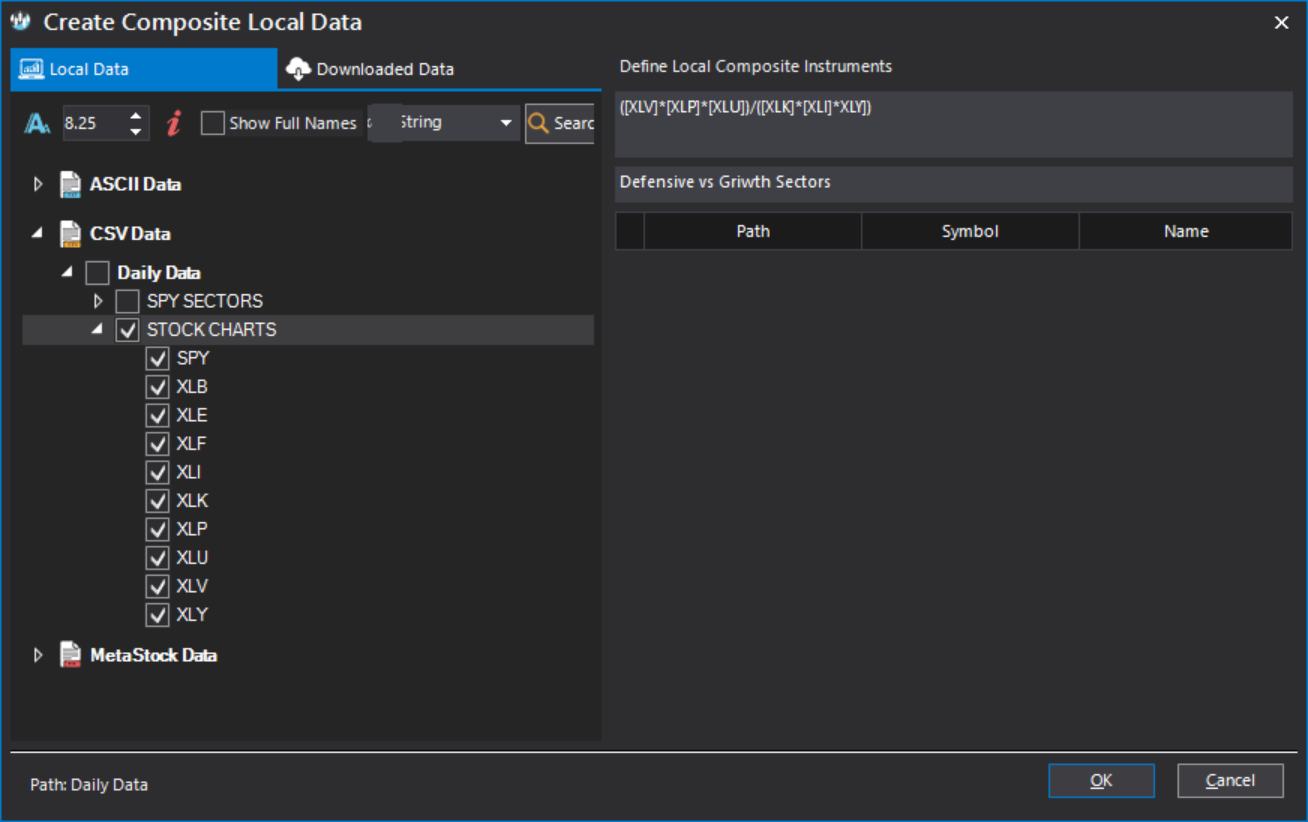Select the SPY tree item label

point(193,358)
